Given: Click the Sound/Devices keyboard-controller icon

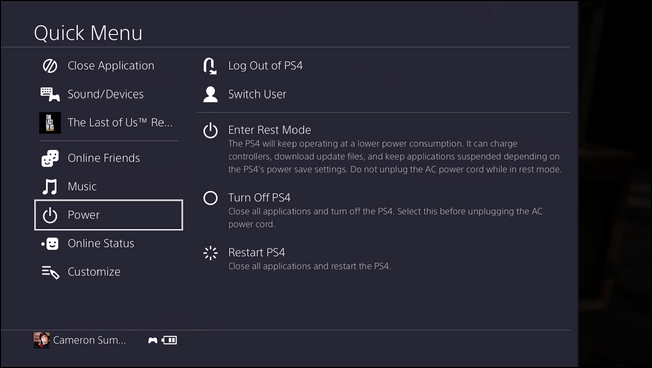Looking at the screenshot, I should (x=50, y=94).
